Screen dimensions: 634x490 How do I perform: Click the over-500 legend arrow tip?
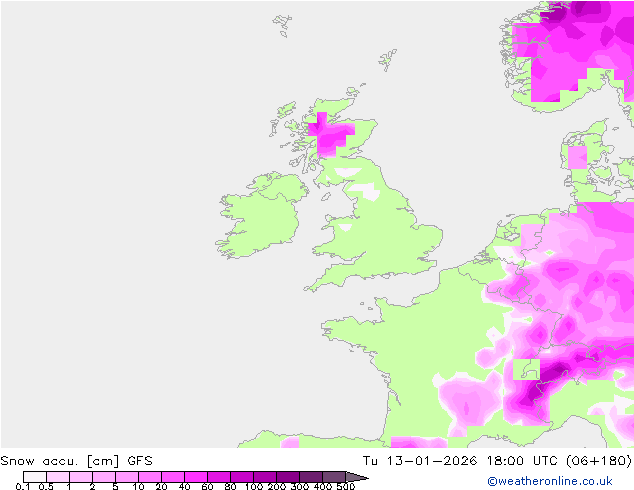(x=357, y=477)
